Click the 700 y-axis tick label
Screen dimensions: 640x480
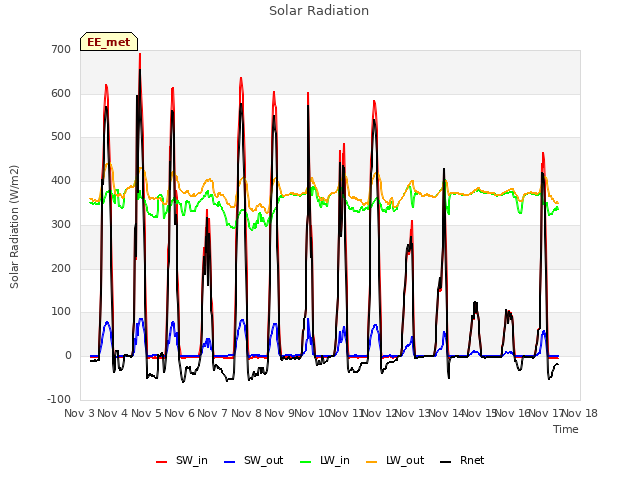61,49
